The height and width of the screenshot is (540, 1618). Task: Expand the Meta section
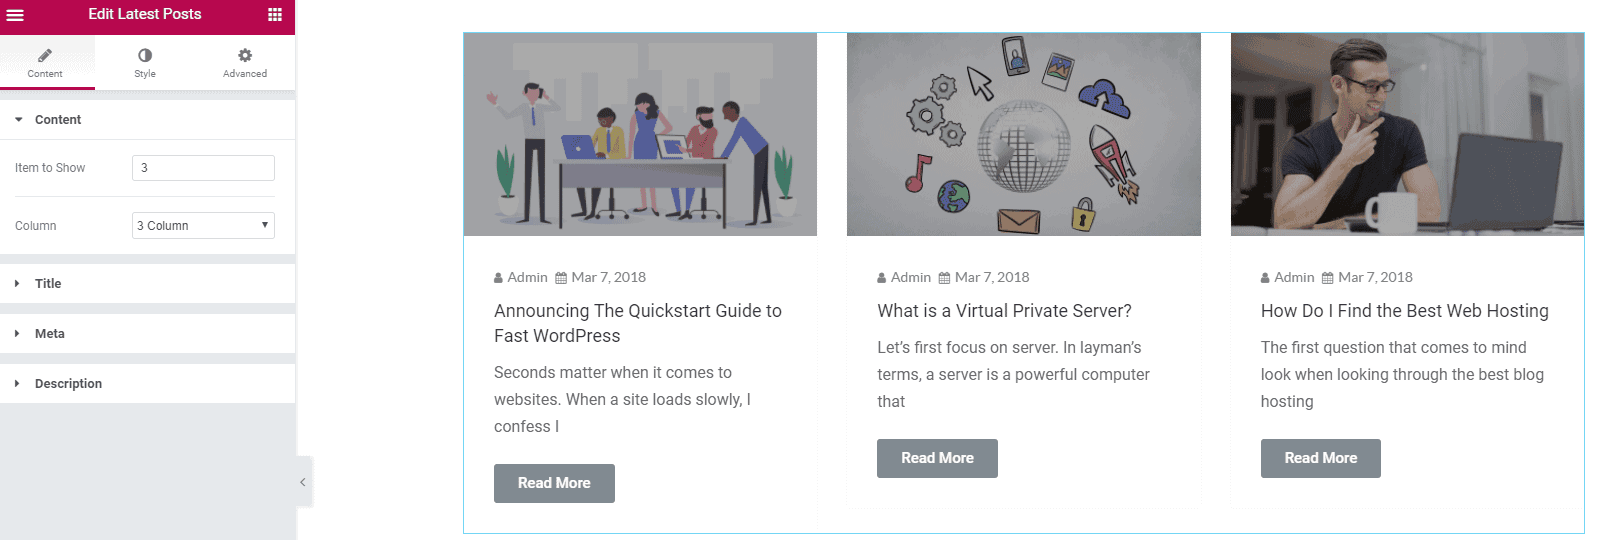click(50, 334)
